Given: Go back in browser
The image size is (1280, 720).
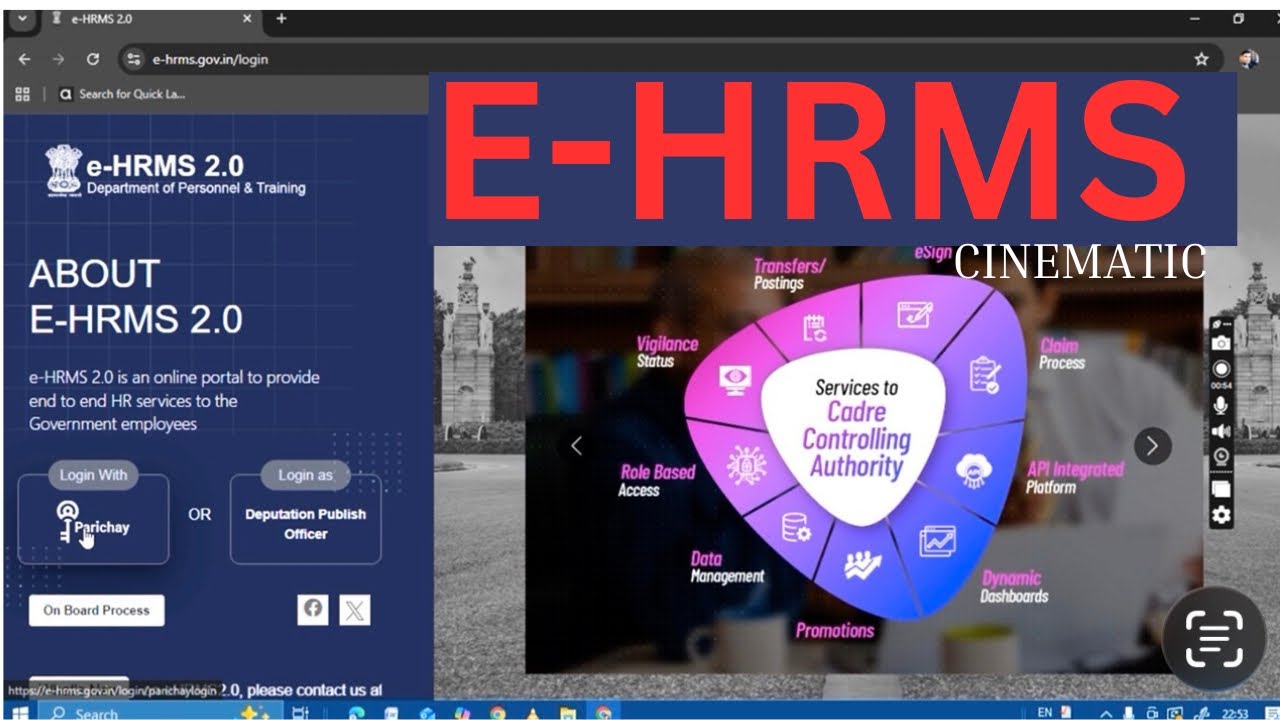Looking at the screenshot, I should coord(25,59).
